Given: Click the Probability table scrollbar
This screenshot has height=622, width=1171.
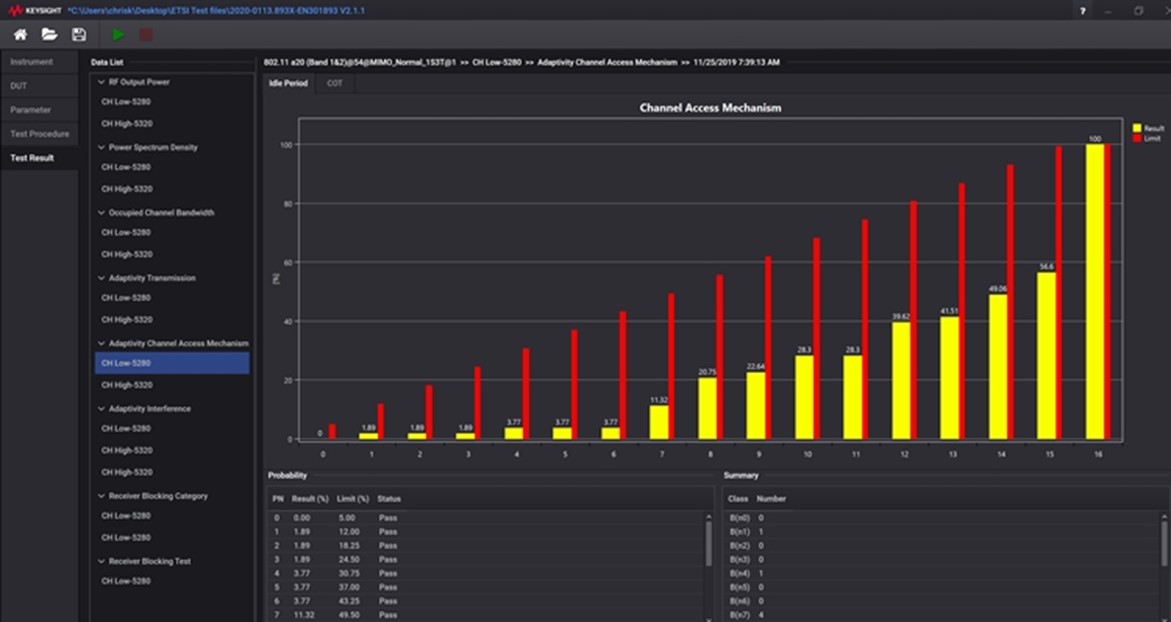Looking at the screenshot, I should 709,545.
